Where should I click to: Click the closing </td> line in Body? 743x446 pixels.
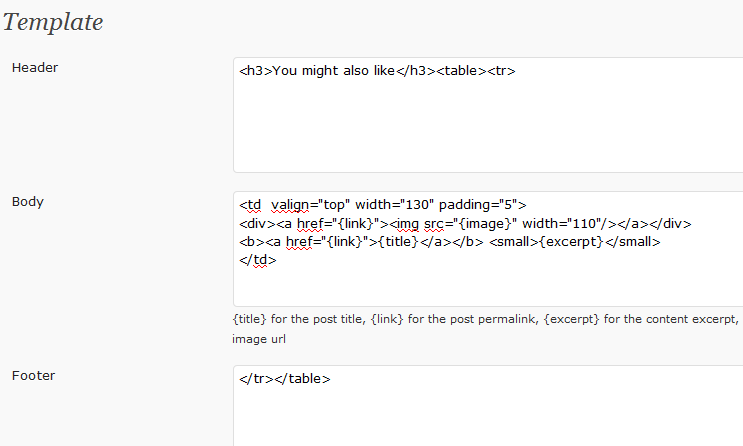click(258, 260)
